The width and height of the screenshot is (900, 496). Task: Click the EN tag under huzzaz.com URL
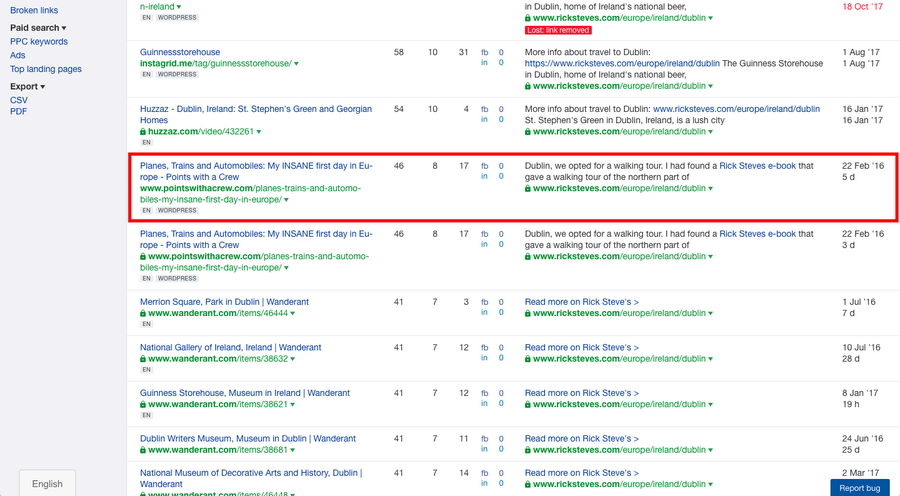(x=146, y=142)
